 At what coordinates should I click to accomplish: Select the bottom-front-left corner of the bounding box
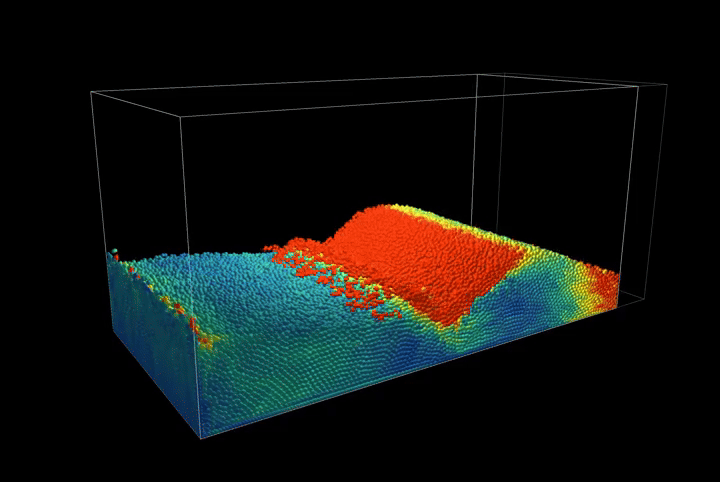click(x=200, y=438)
